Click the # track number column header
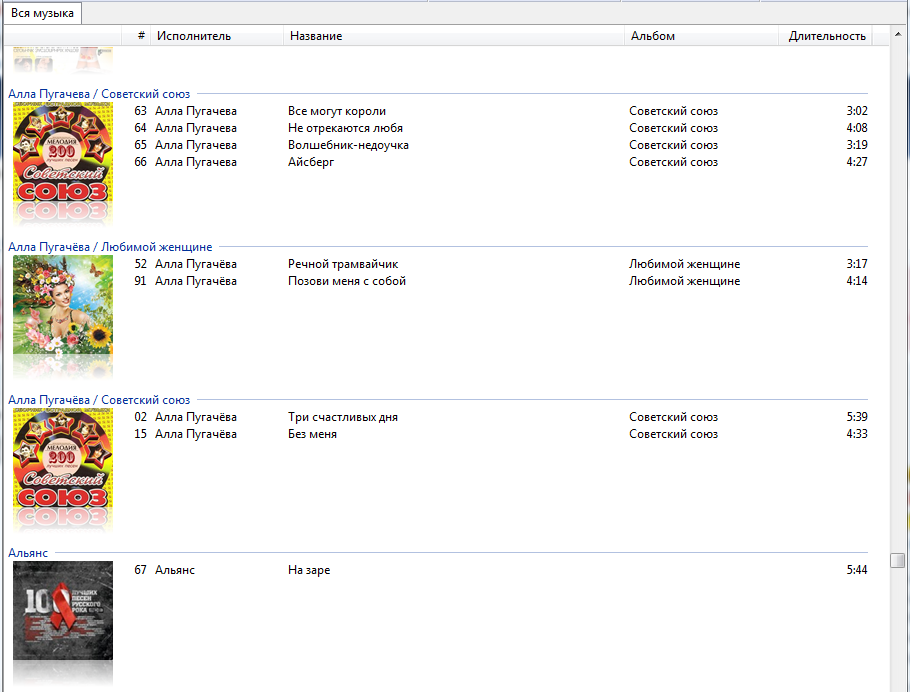 click(141, 36)
